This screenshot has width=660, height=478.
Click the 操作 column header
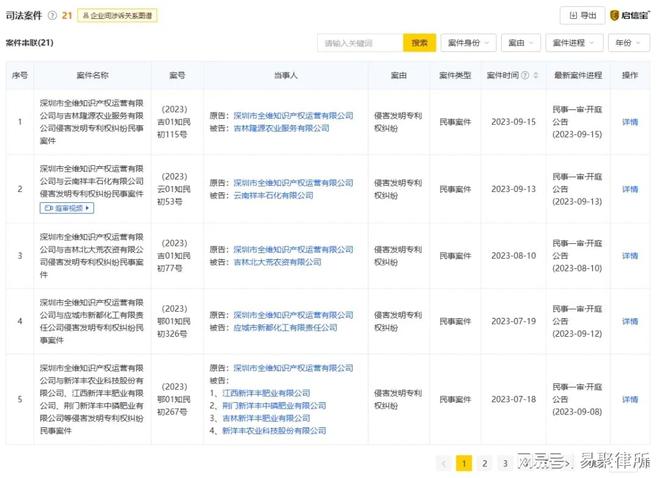click(630, 75)
